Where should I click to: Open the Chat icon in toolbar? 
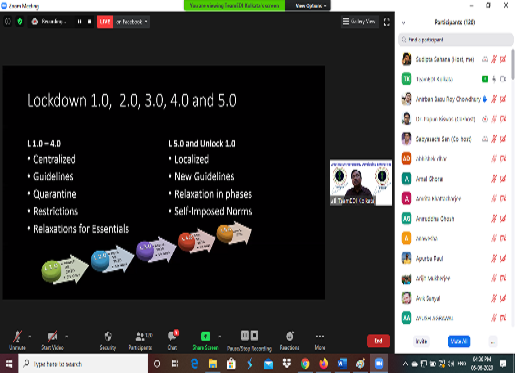172,336
